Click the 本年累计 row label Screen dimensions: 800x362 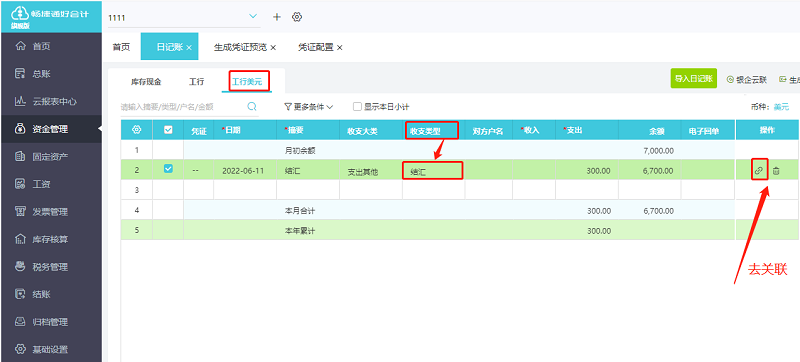[x=300, y=230]
